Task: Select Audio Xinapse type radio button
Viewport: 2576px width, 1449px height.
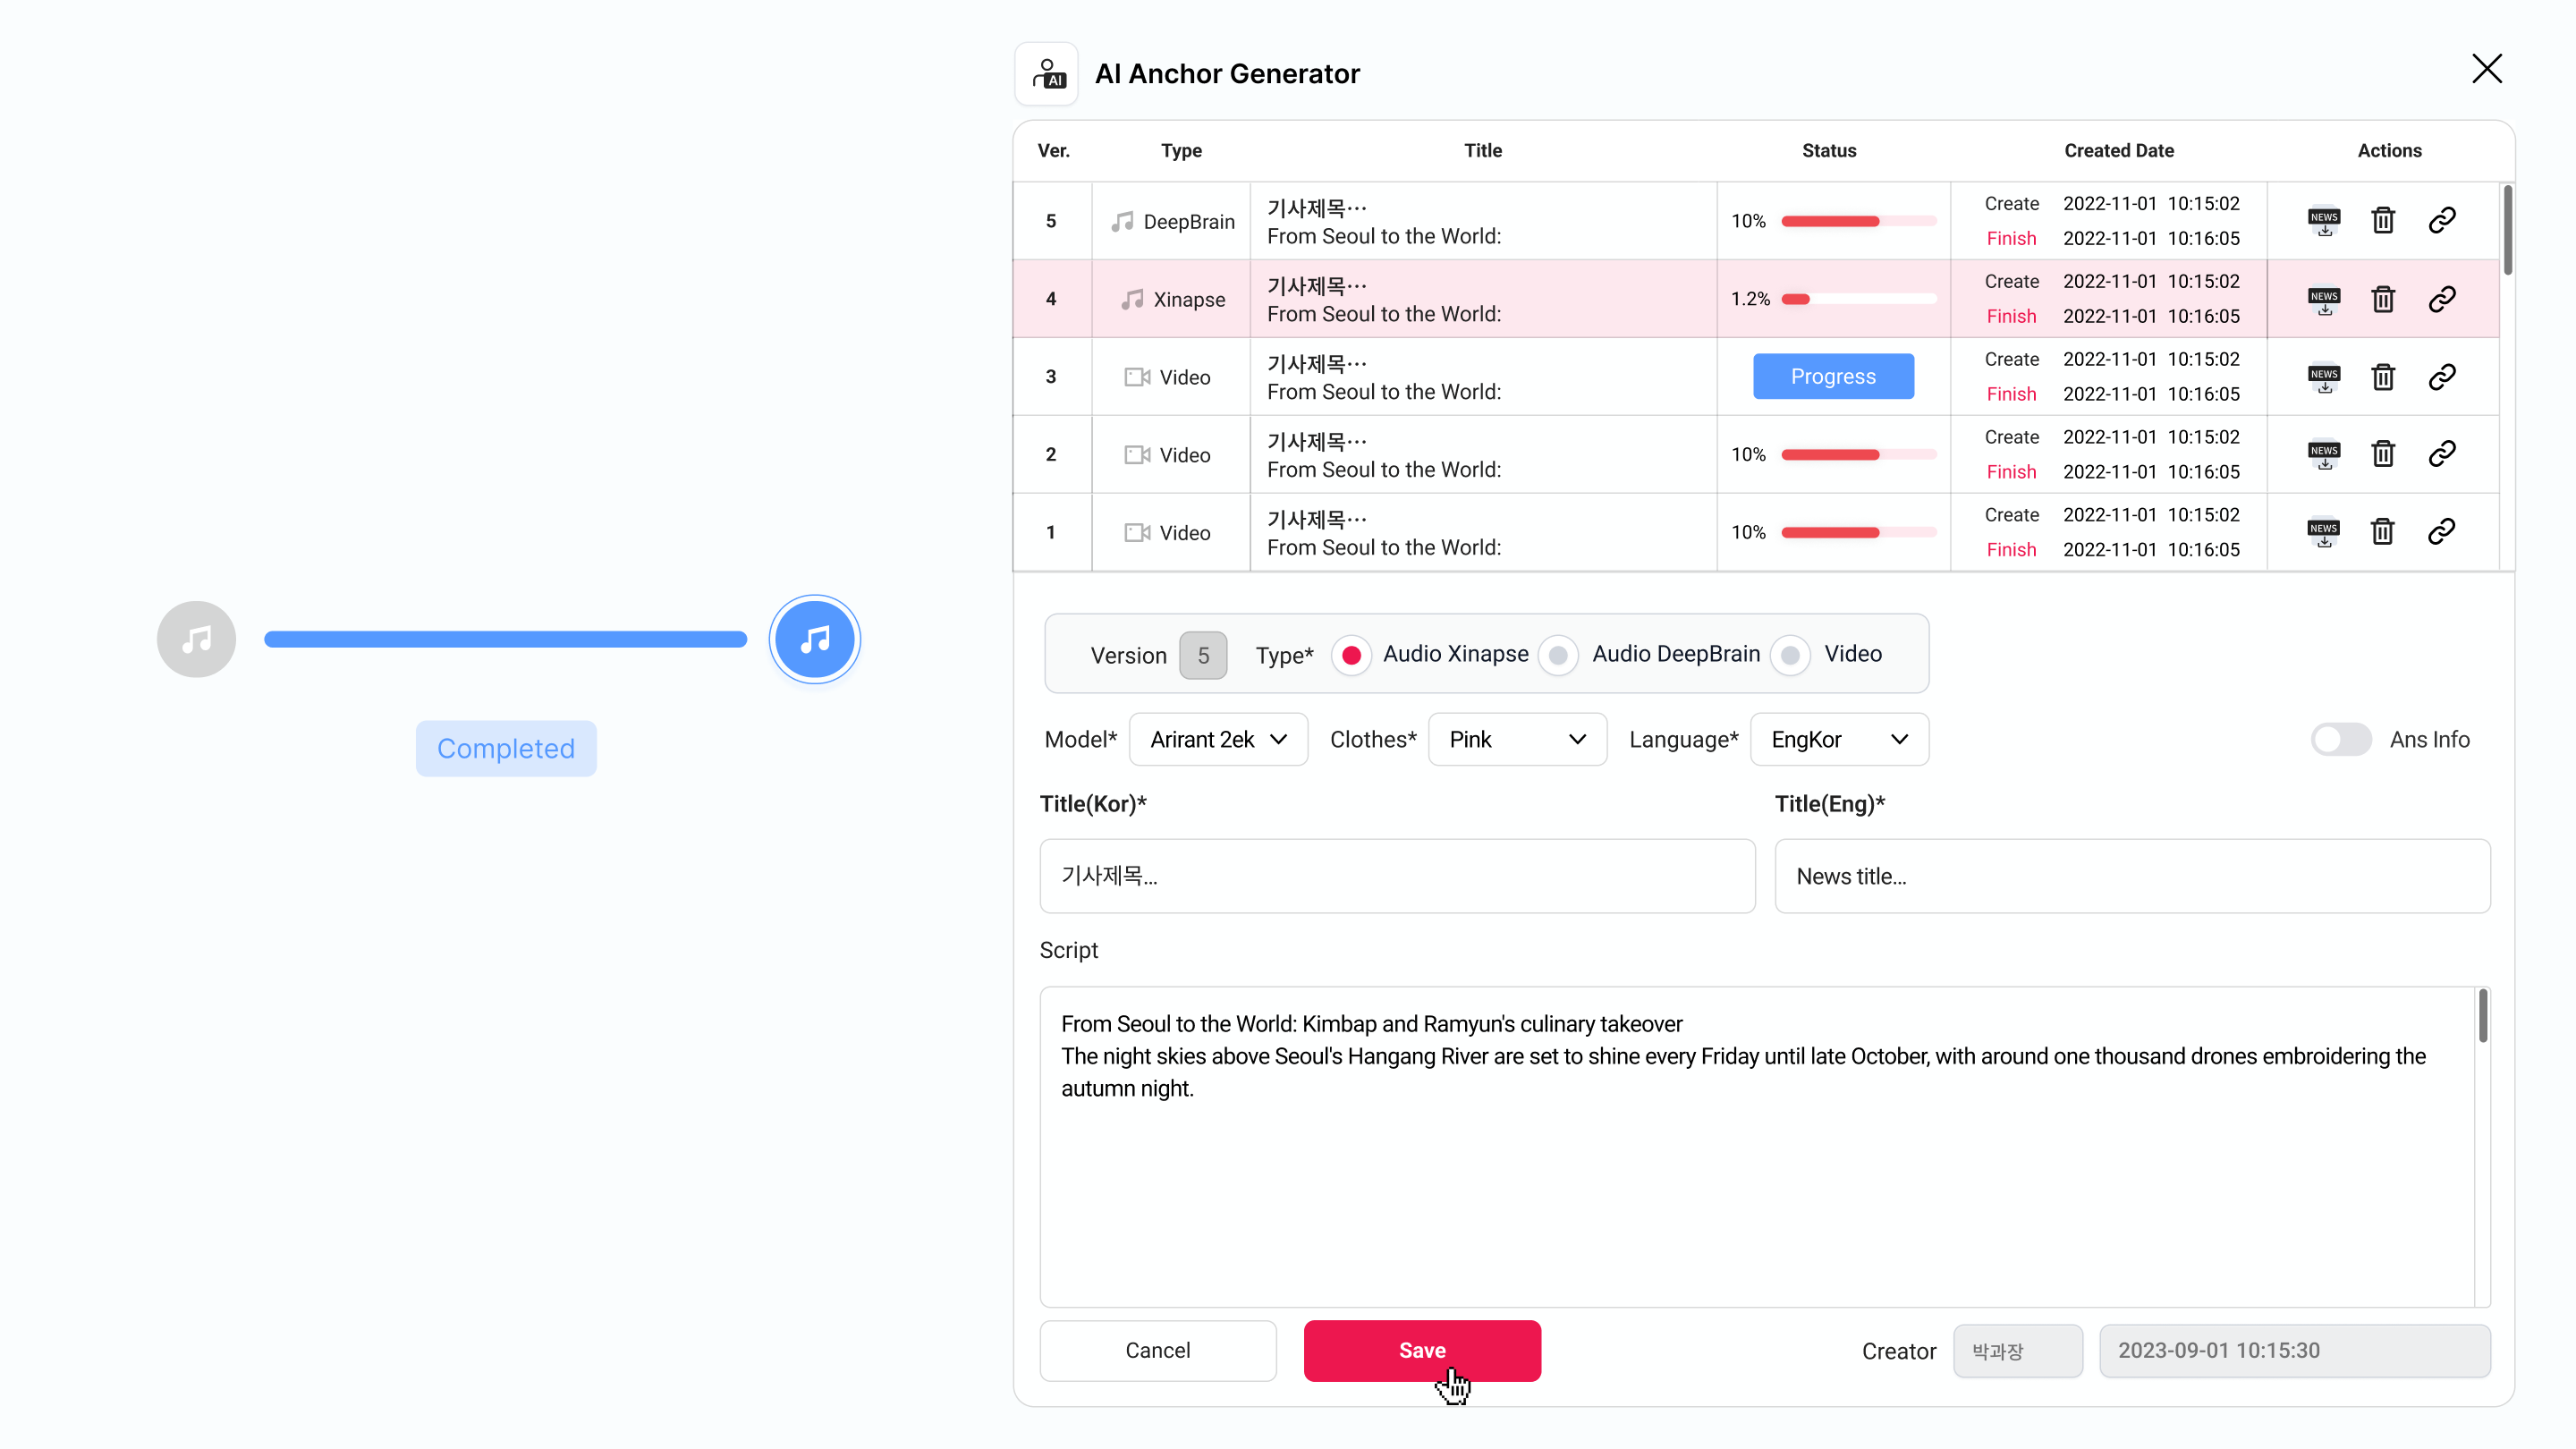Action: (x=1351, y=655)
